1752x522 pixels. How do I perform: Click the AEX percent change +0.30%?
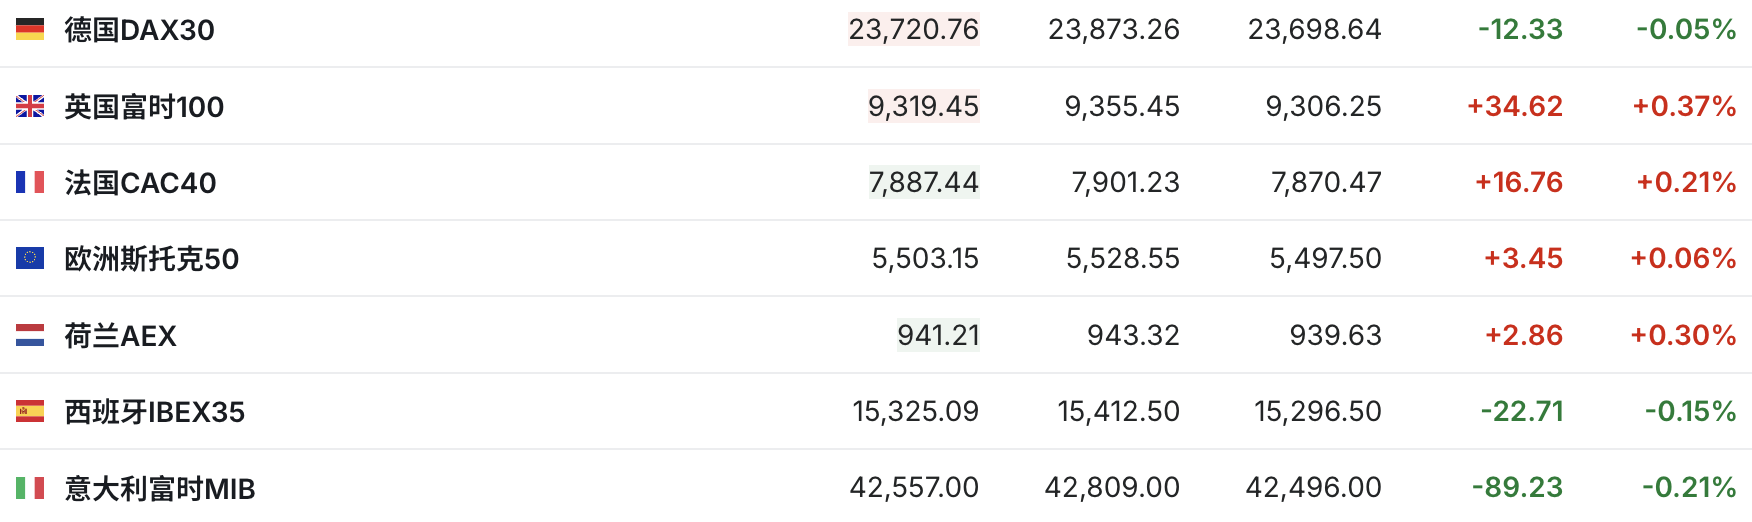(x=1683, y=335)
